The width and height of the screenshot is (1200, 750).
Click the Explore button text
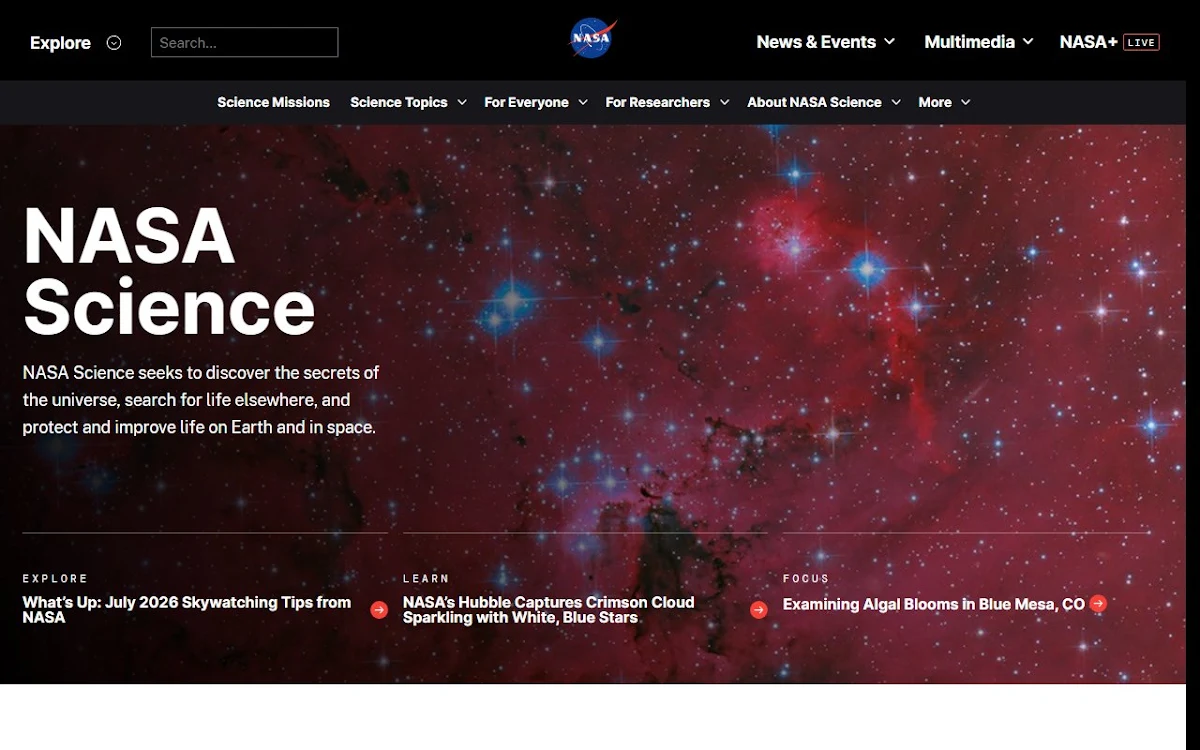[60, 43]
